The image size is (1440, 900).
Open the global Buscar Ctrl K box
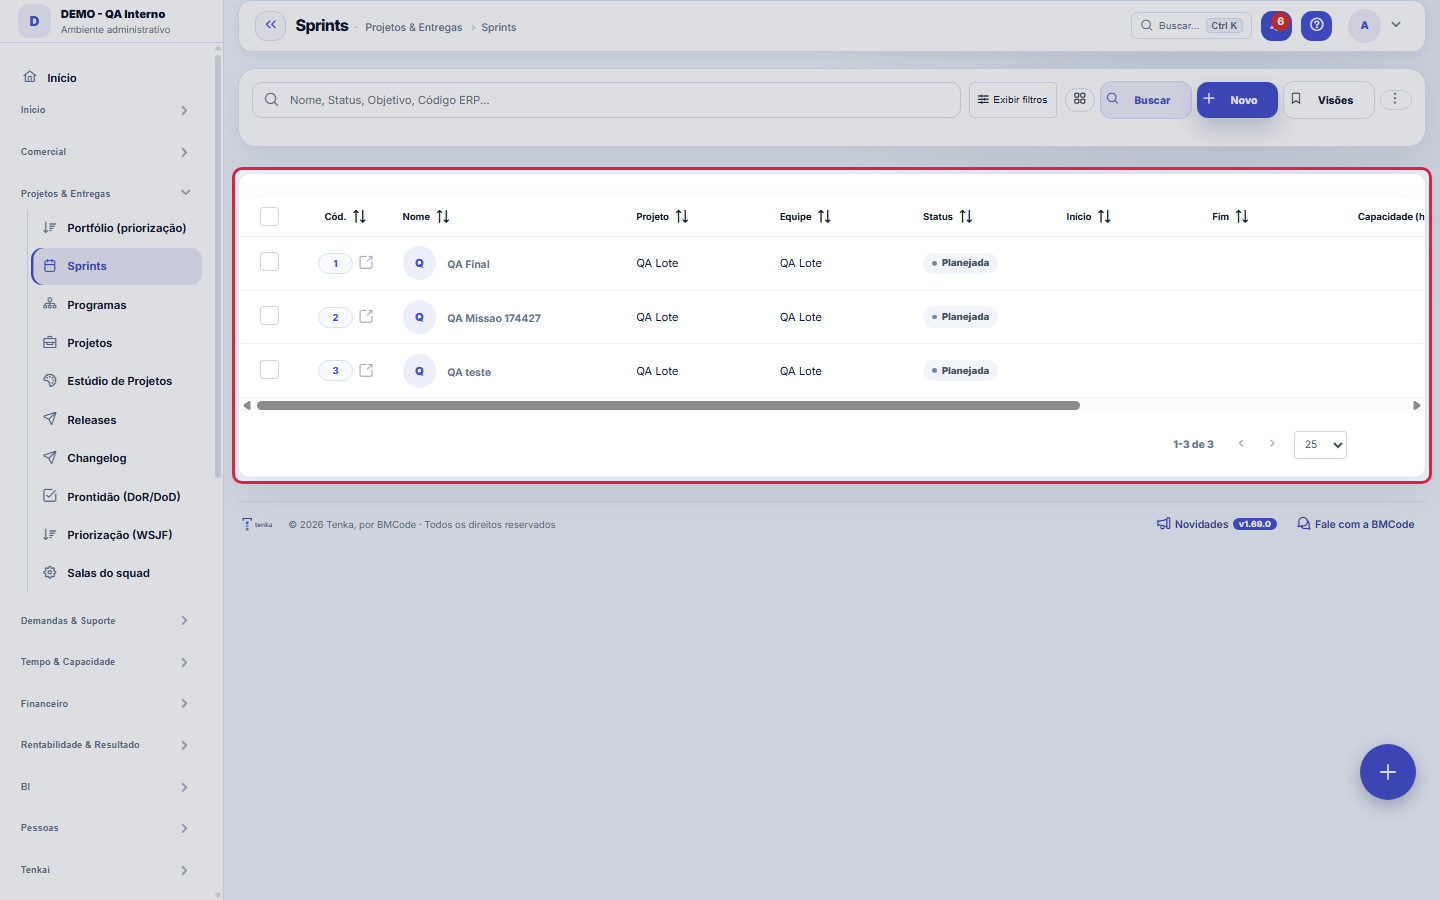(1191, 25)
